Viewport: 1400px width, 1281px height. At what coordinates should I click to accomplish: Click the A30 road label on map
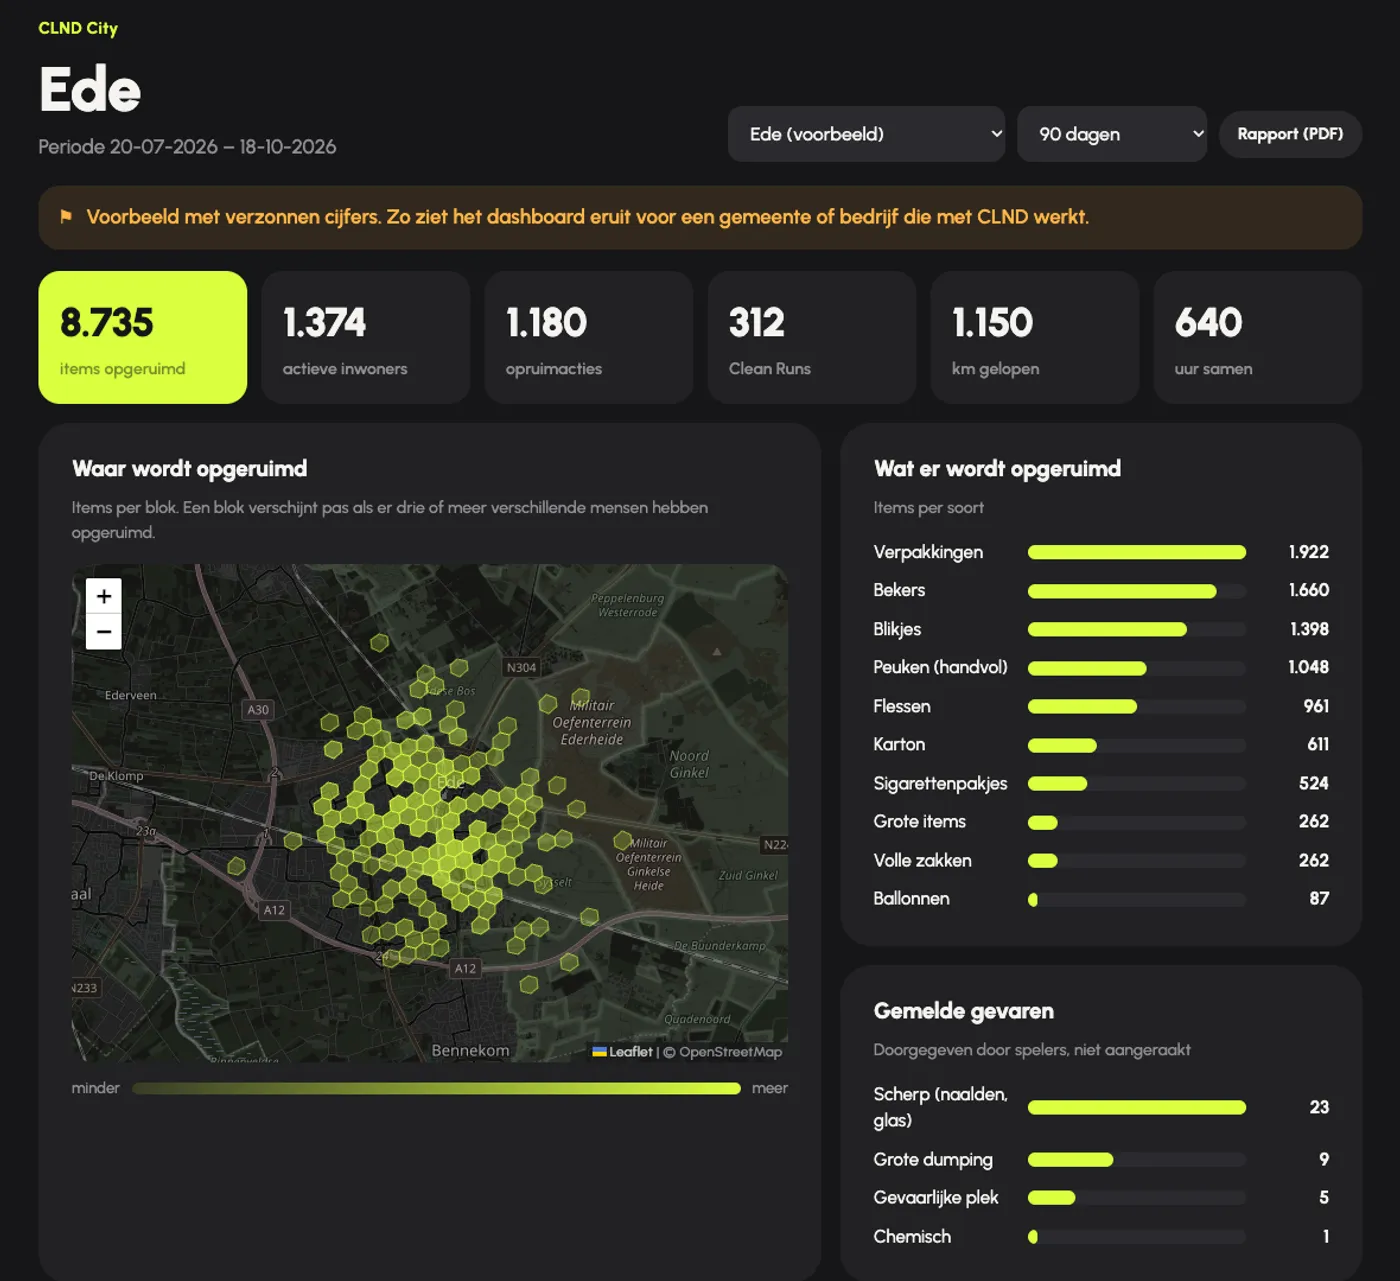(x=258, y=710)
